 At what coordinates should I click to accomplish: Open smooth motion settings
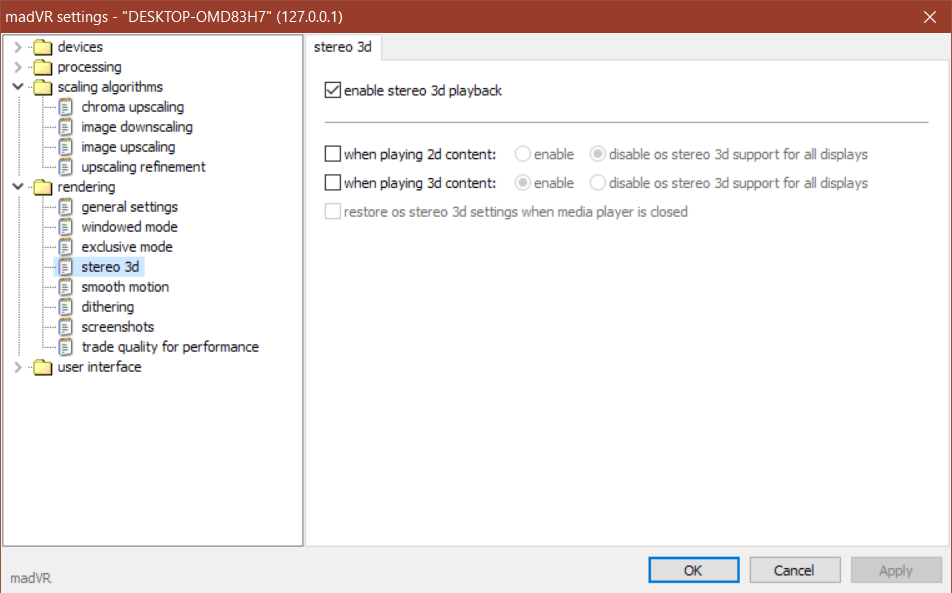125,287
